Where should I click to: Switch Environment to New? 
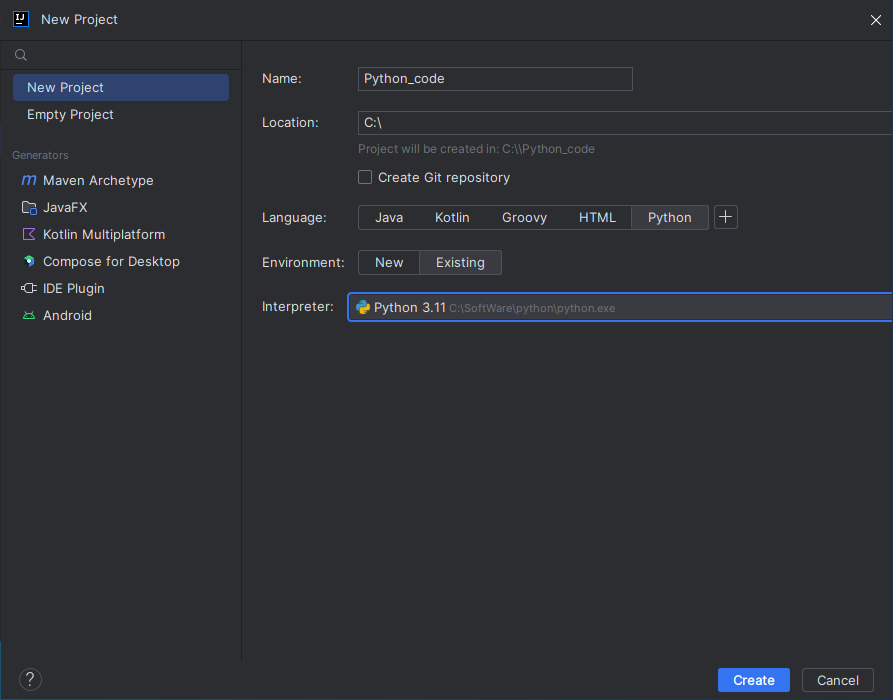[389, 262]
